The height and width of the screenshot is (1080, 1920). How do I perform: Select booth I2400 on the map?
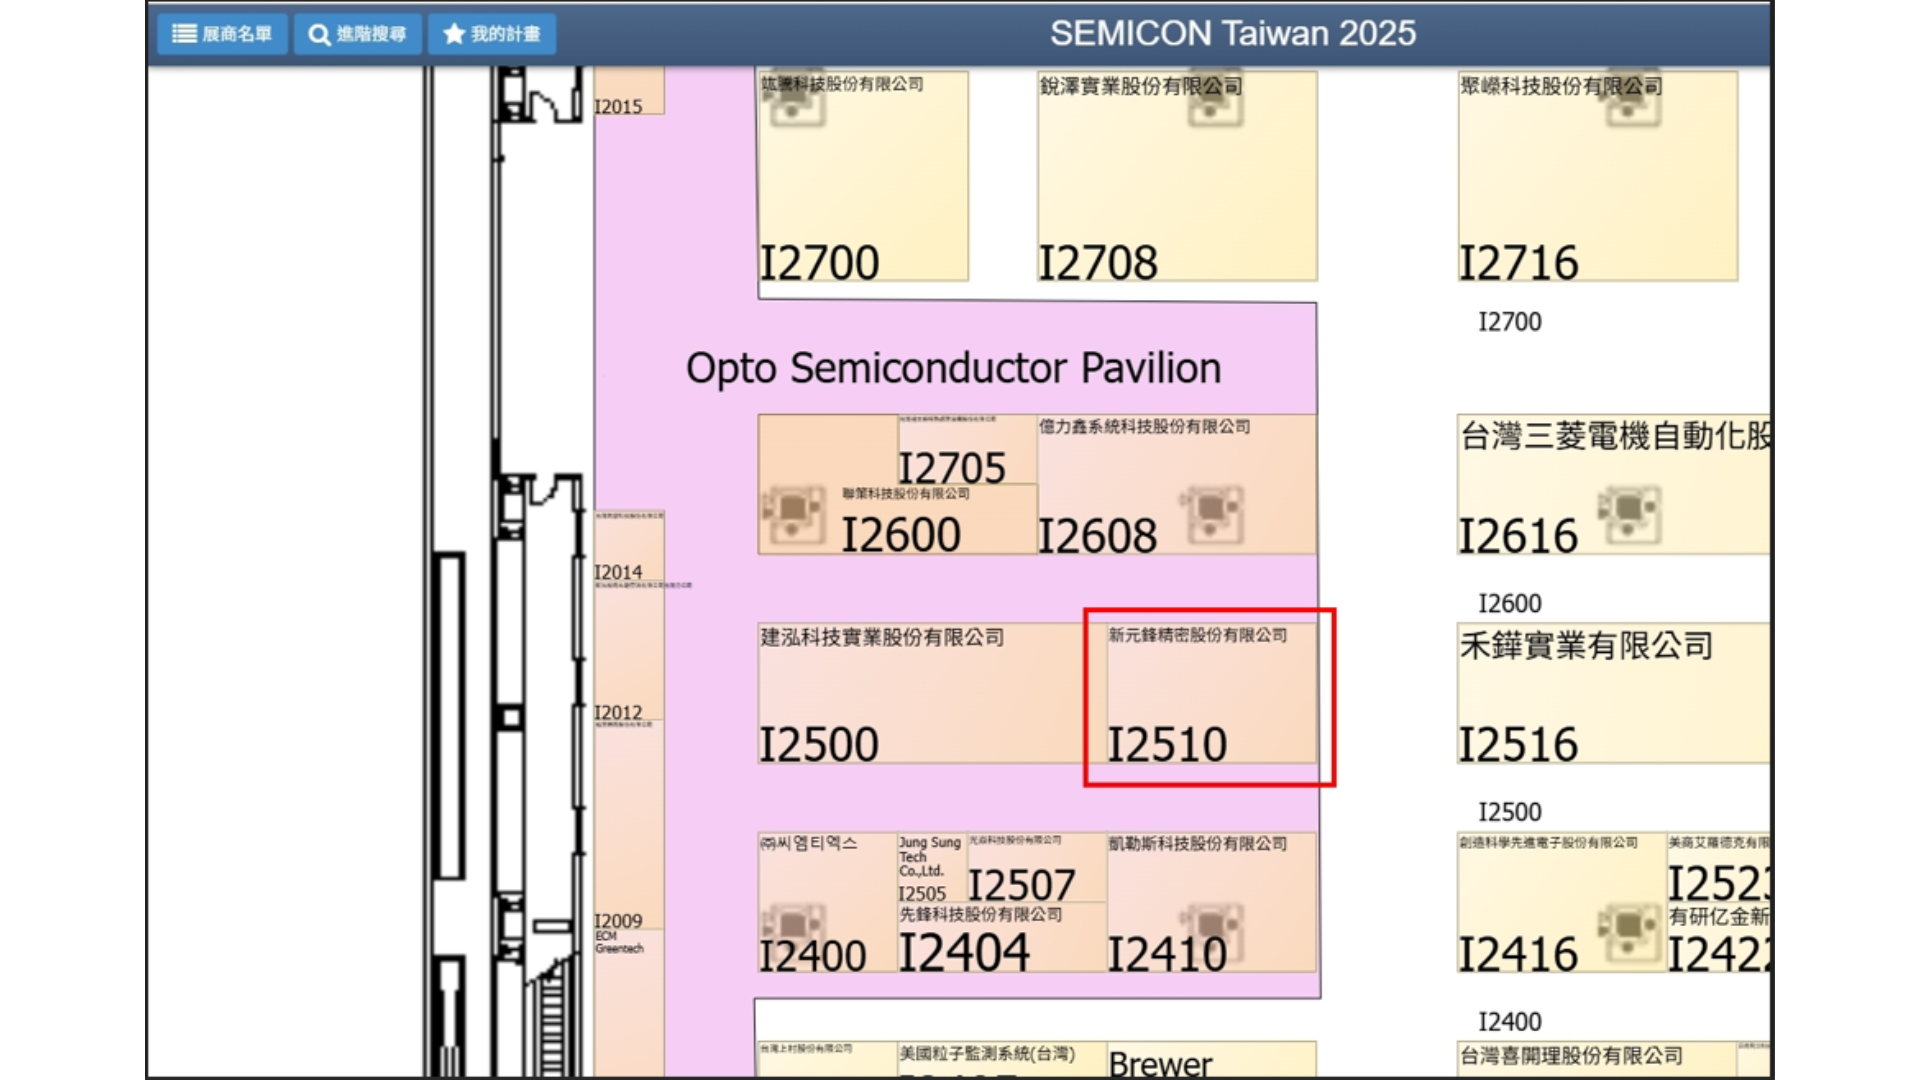(x=827, y=903)
